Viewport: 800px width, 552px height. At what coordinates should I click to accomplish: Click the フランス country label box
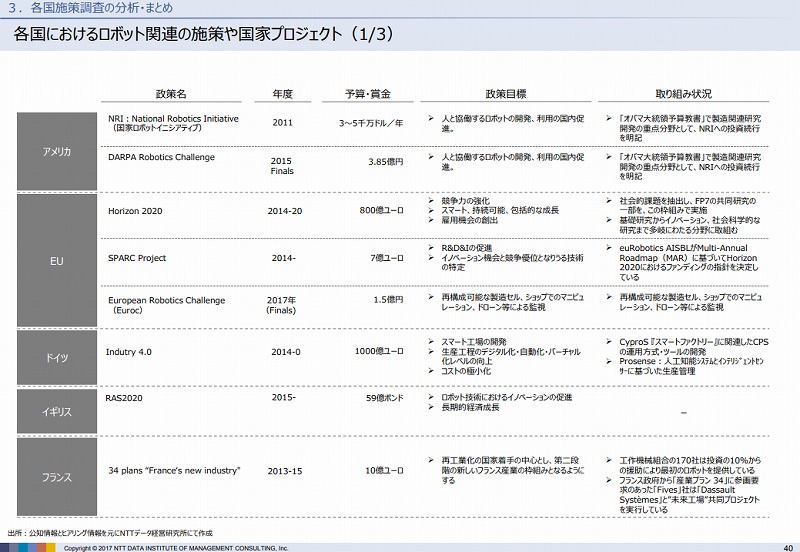(x=55, y=477)
